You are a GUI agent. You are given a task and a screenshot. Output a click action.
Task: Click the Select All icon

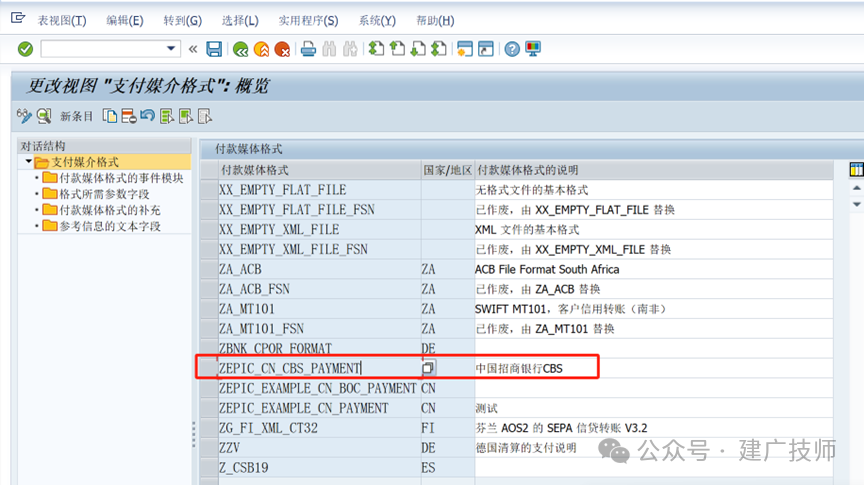pyautogui.click(x=166, y=116)
